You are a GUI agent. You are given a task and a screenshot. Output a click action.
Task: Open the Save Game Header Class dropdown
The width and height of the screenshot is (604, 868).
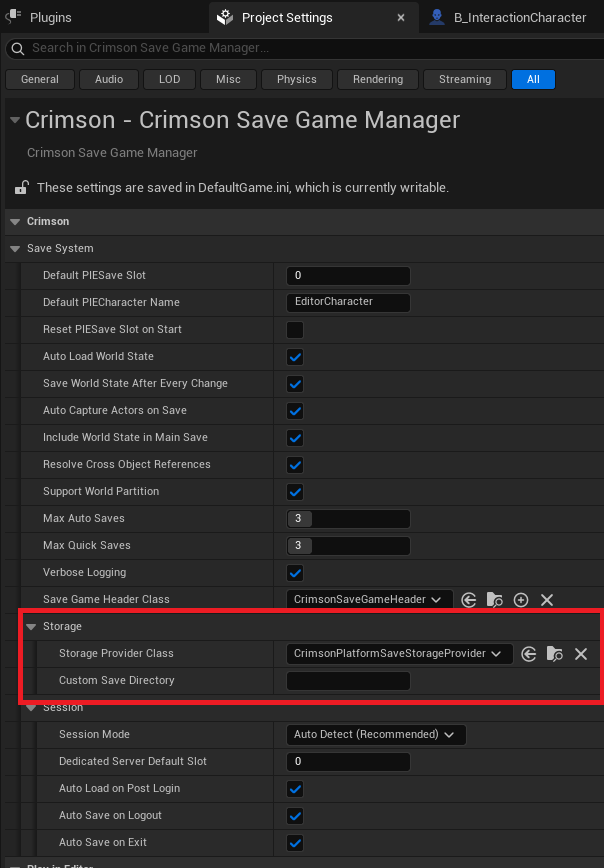[369, 600]
